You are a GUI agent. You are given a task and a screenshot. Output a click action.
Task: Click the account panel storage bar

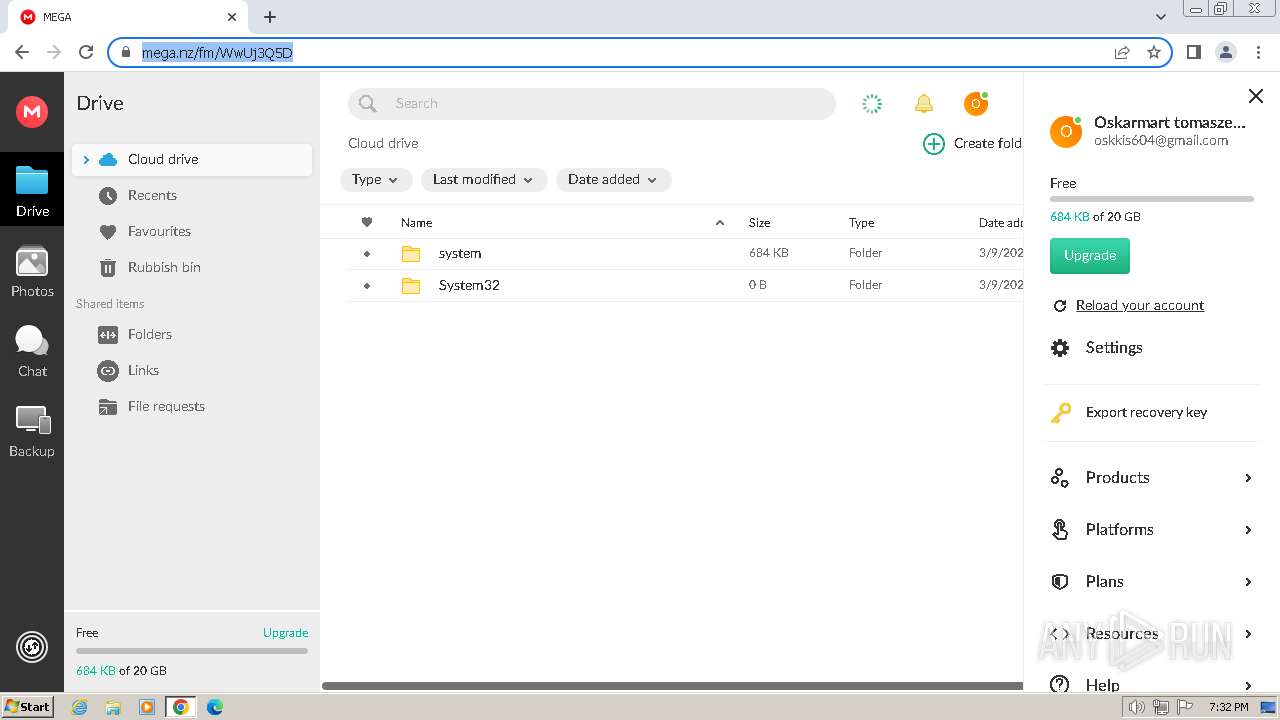coord(1152,199)
